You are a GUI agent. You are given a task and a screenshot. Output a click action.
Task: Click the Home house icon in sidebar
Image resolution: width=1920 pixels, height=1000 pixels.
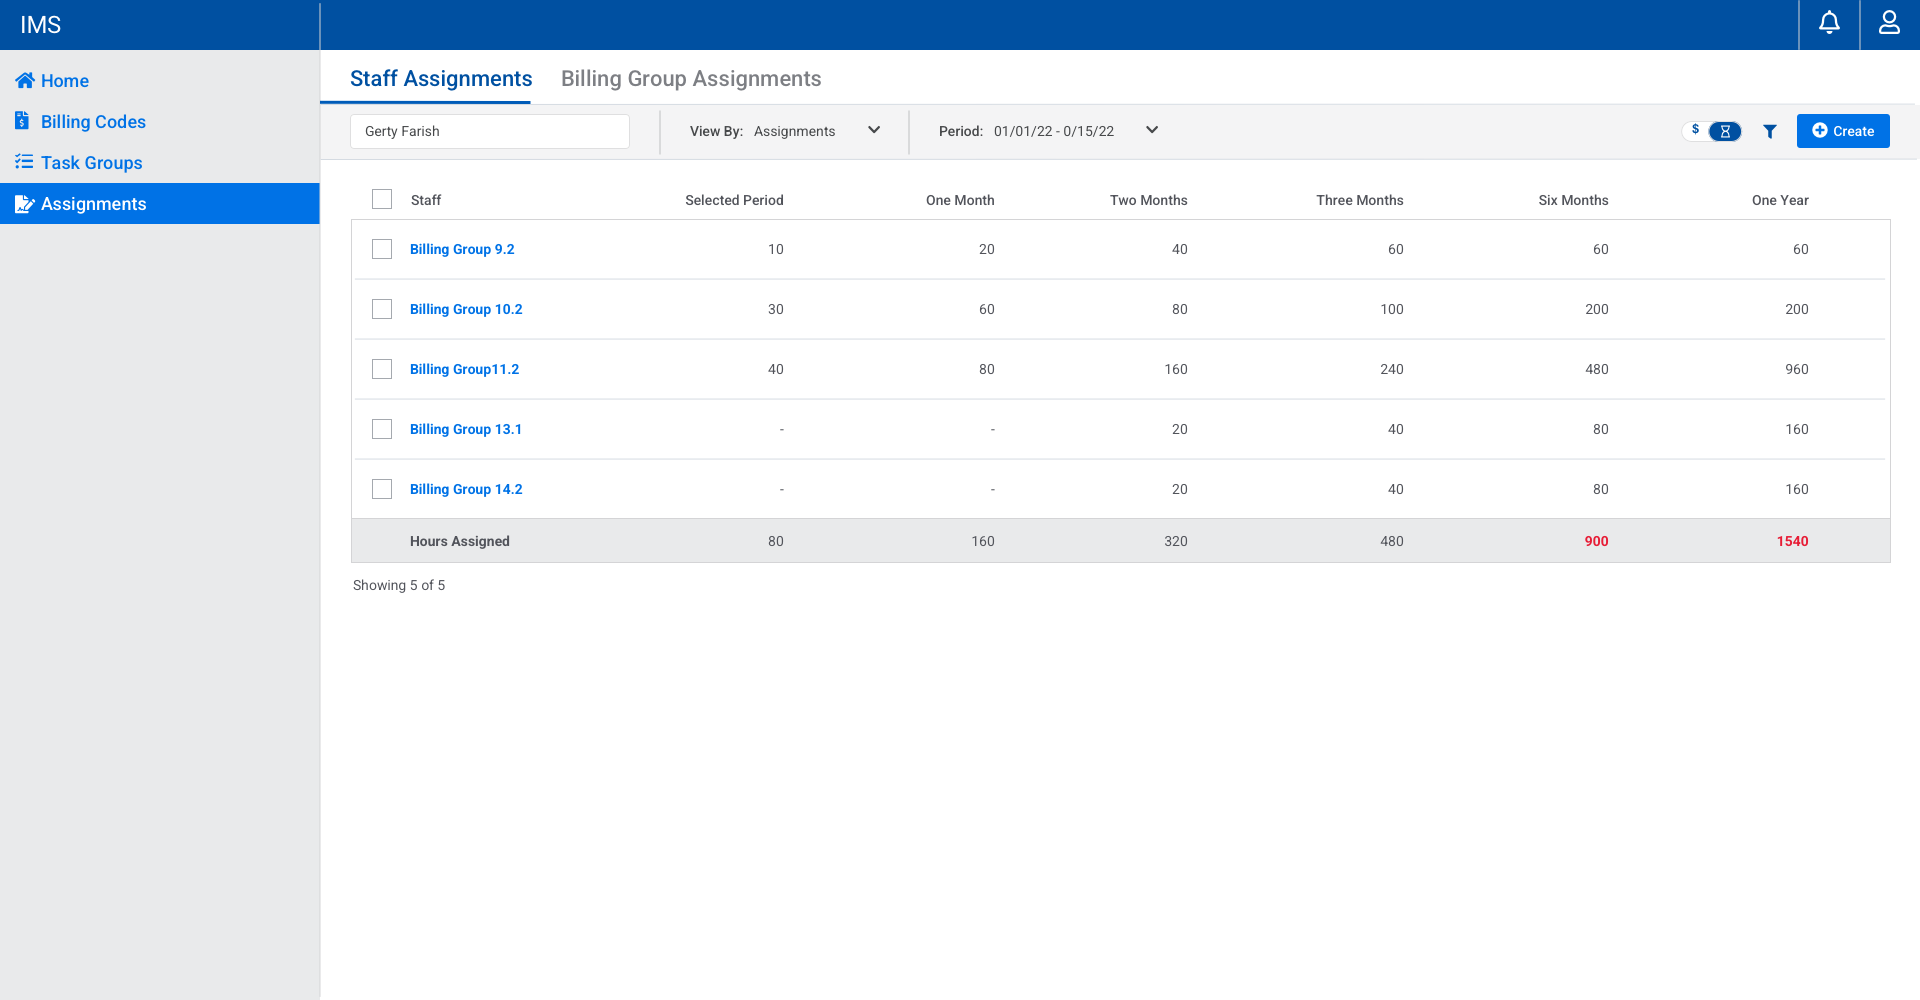point(25,81)
